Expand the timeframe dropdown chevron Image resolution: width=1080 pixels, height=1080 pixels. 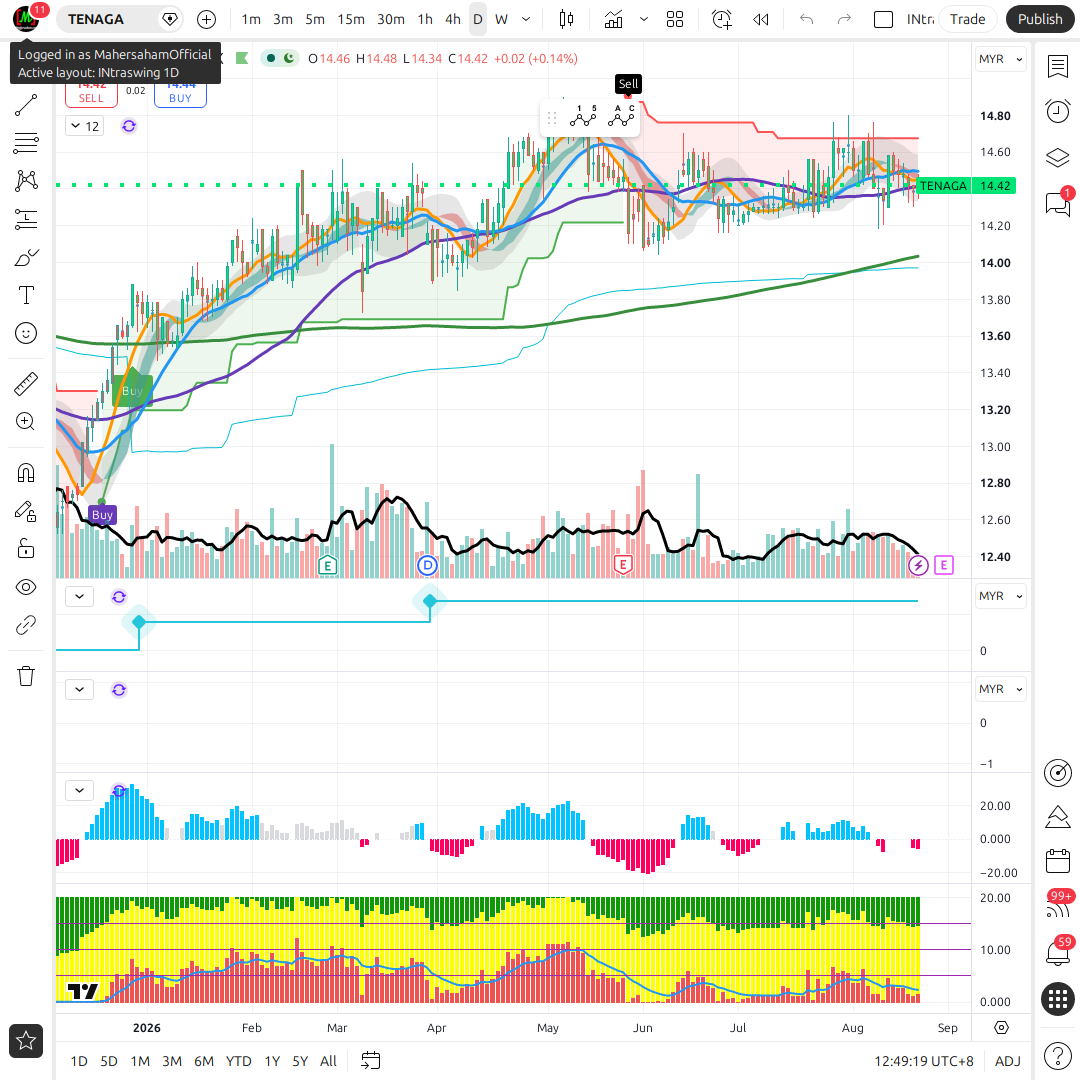pyautogui.click(x=526, y=19)
